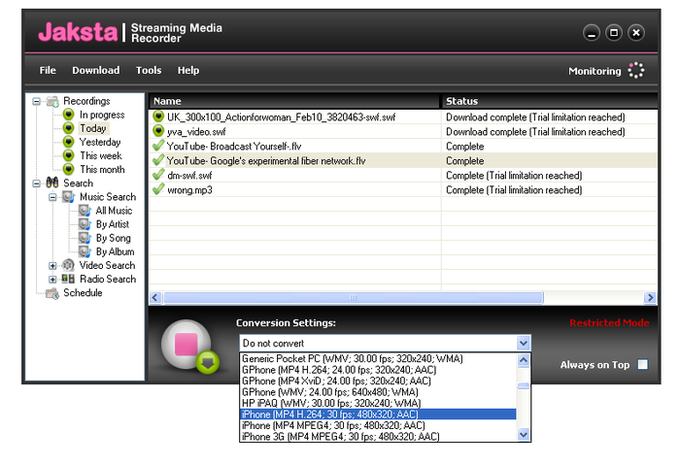Enable the Always on Top checkbox
The height and width of the screenshot is (465, 680).
coord(643,364)
